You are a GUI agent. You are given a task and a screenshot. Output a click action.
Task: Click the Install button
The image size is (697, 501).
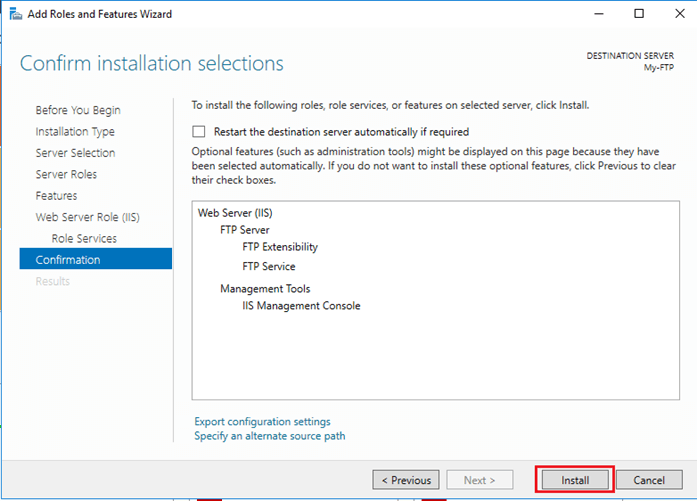coord(575,480)
